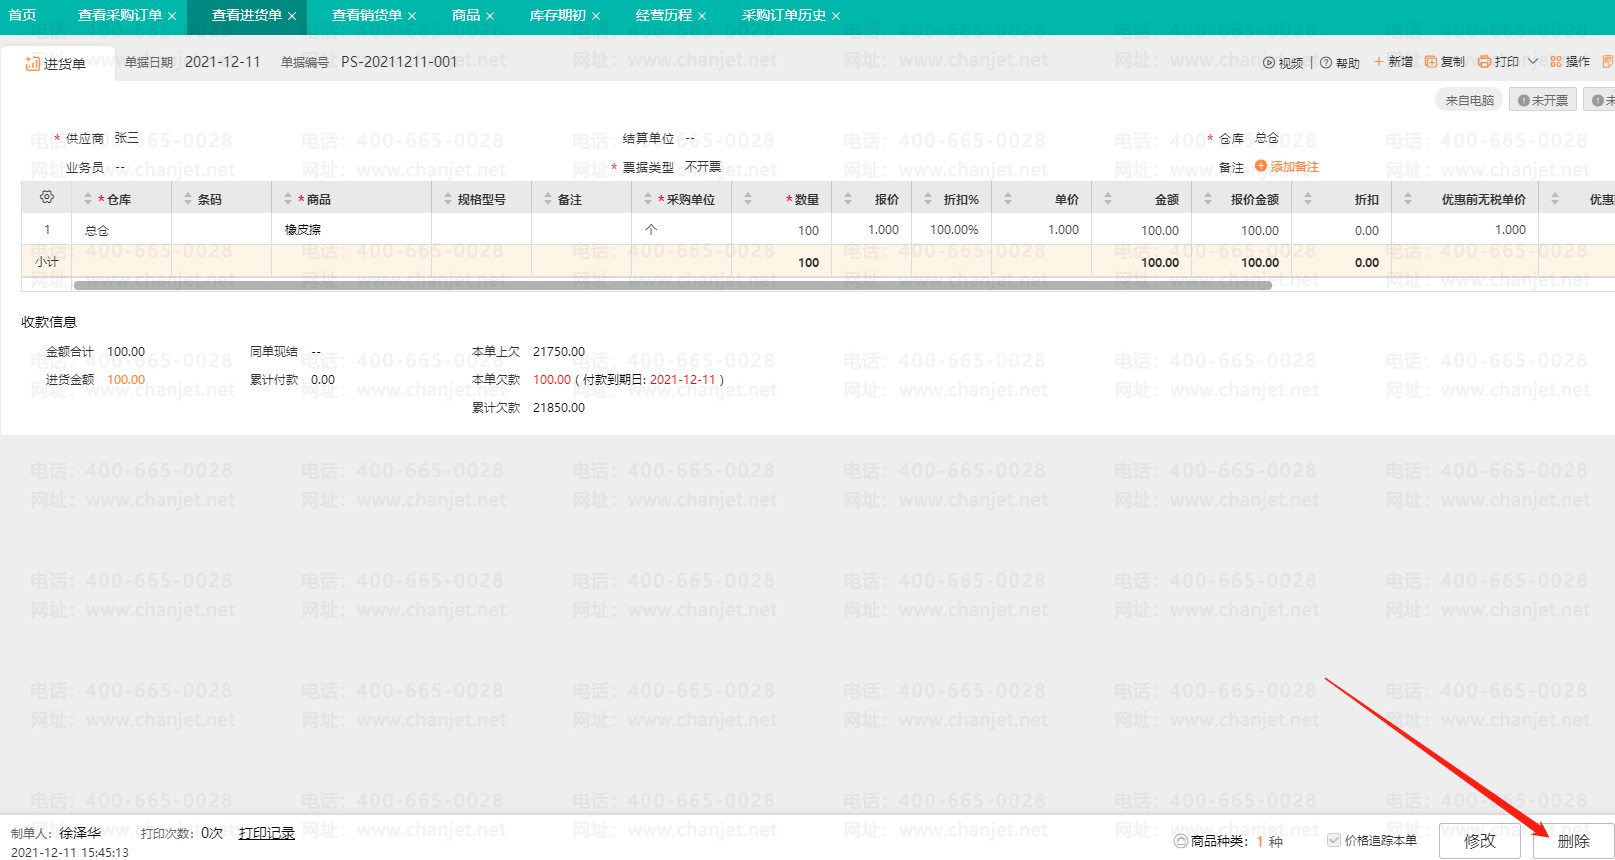
Task: Click the 删除 button
Action: click(1573, 841)
